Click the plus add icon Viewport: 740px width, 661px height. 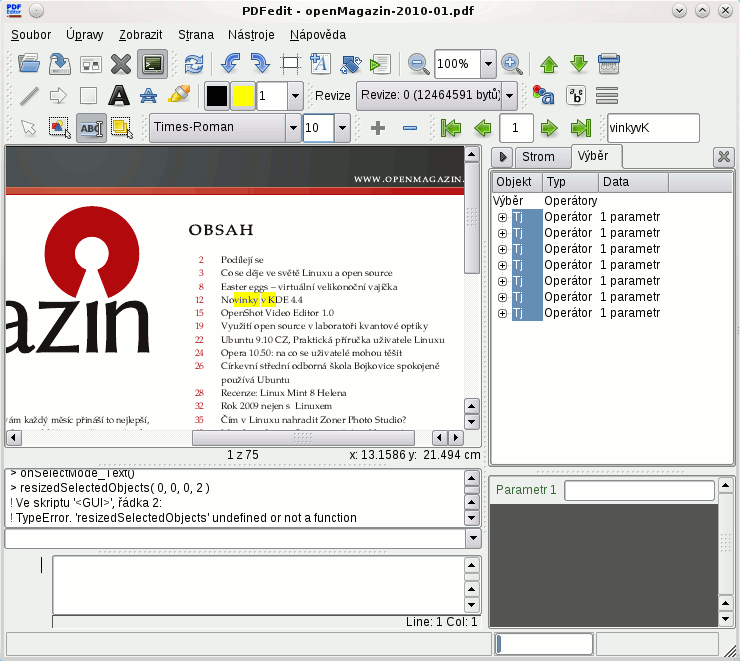[378, 128]
